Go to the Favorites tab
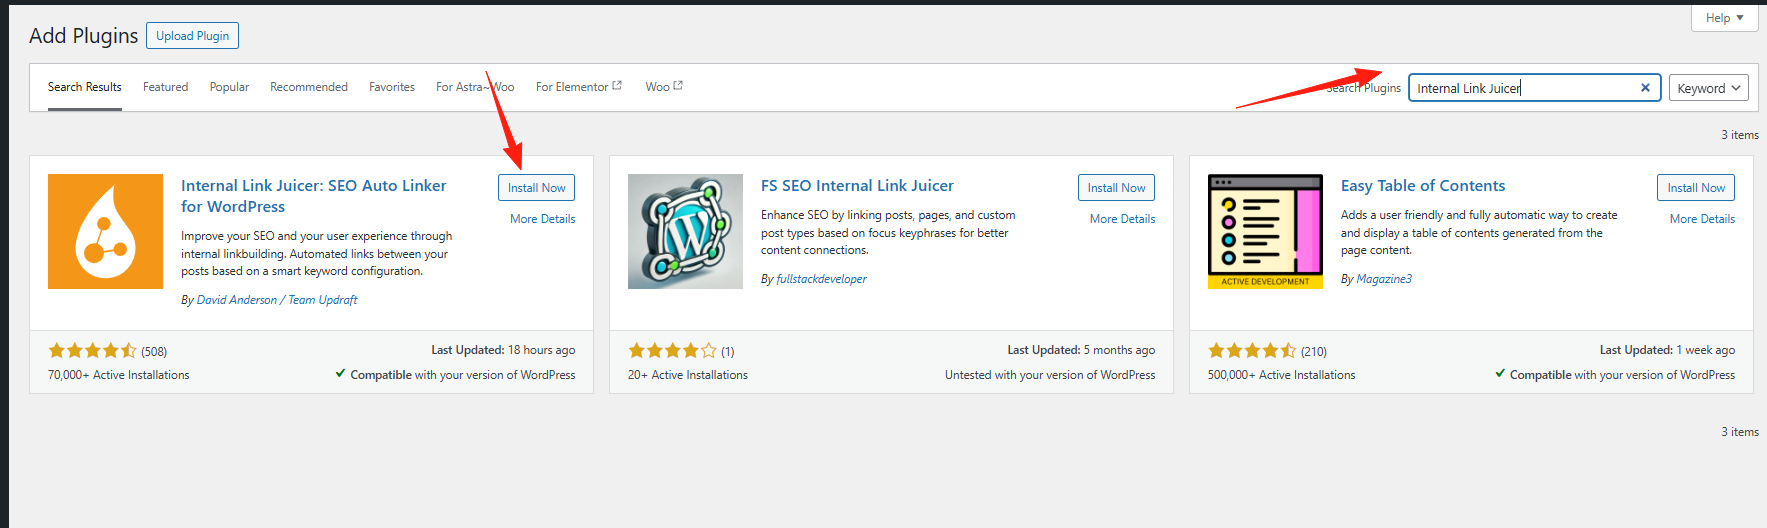 (392, 87)
